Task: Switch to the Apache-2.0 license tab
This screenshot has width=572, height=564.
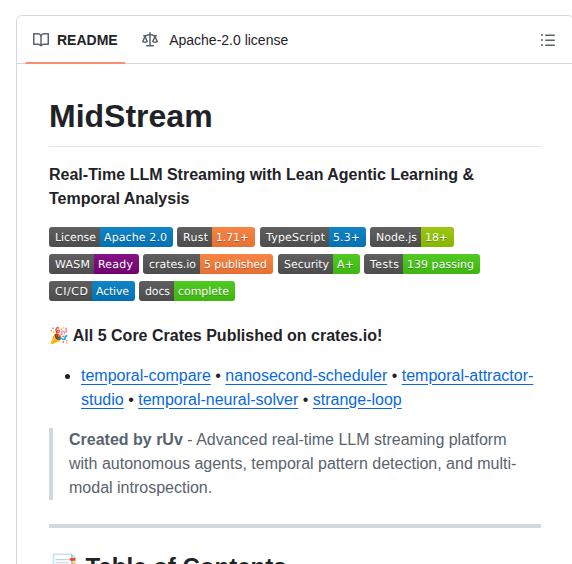Action: [215, 40]
